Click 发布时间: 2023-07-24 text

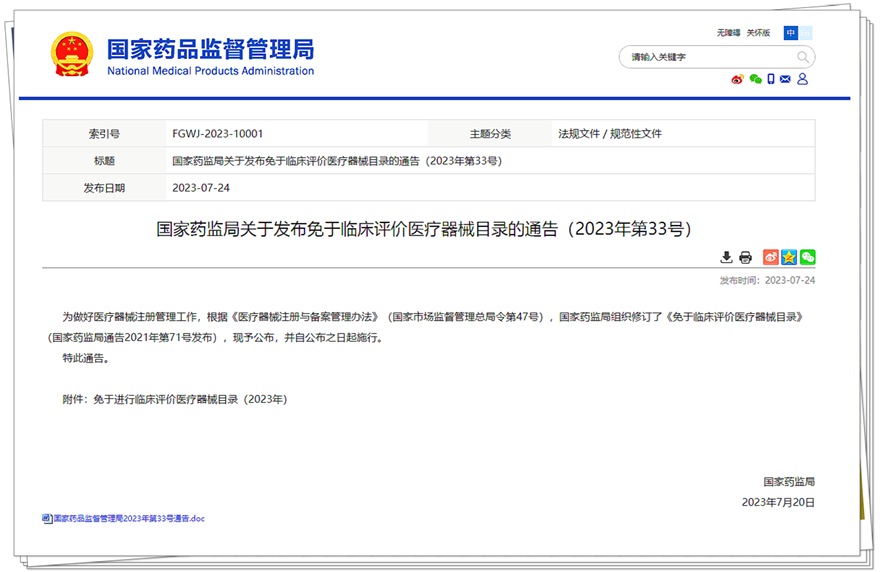coord(767,280)
